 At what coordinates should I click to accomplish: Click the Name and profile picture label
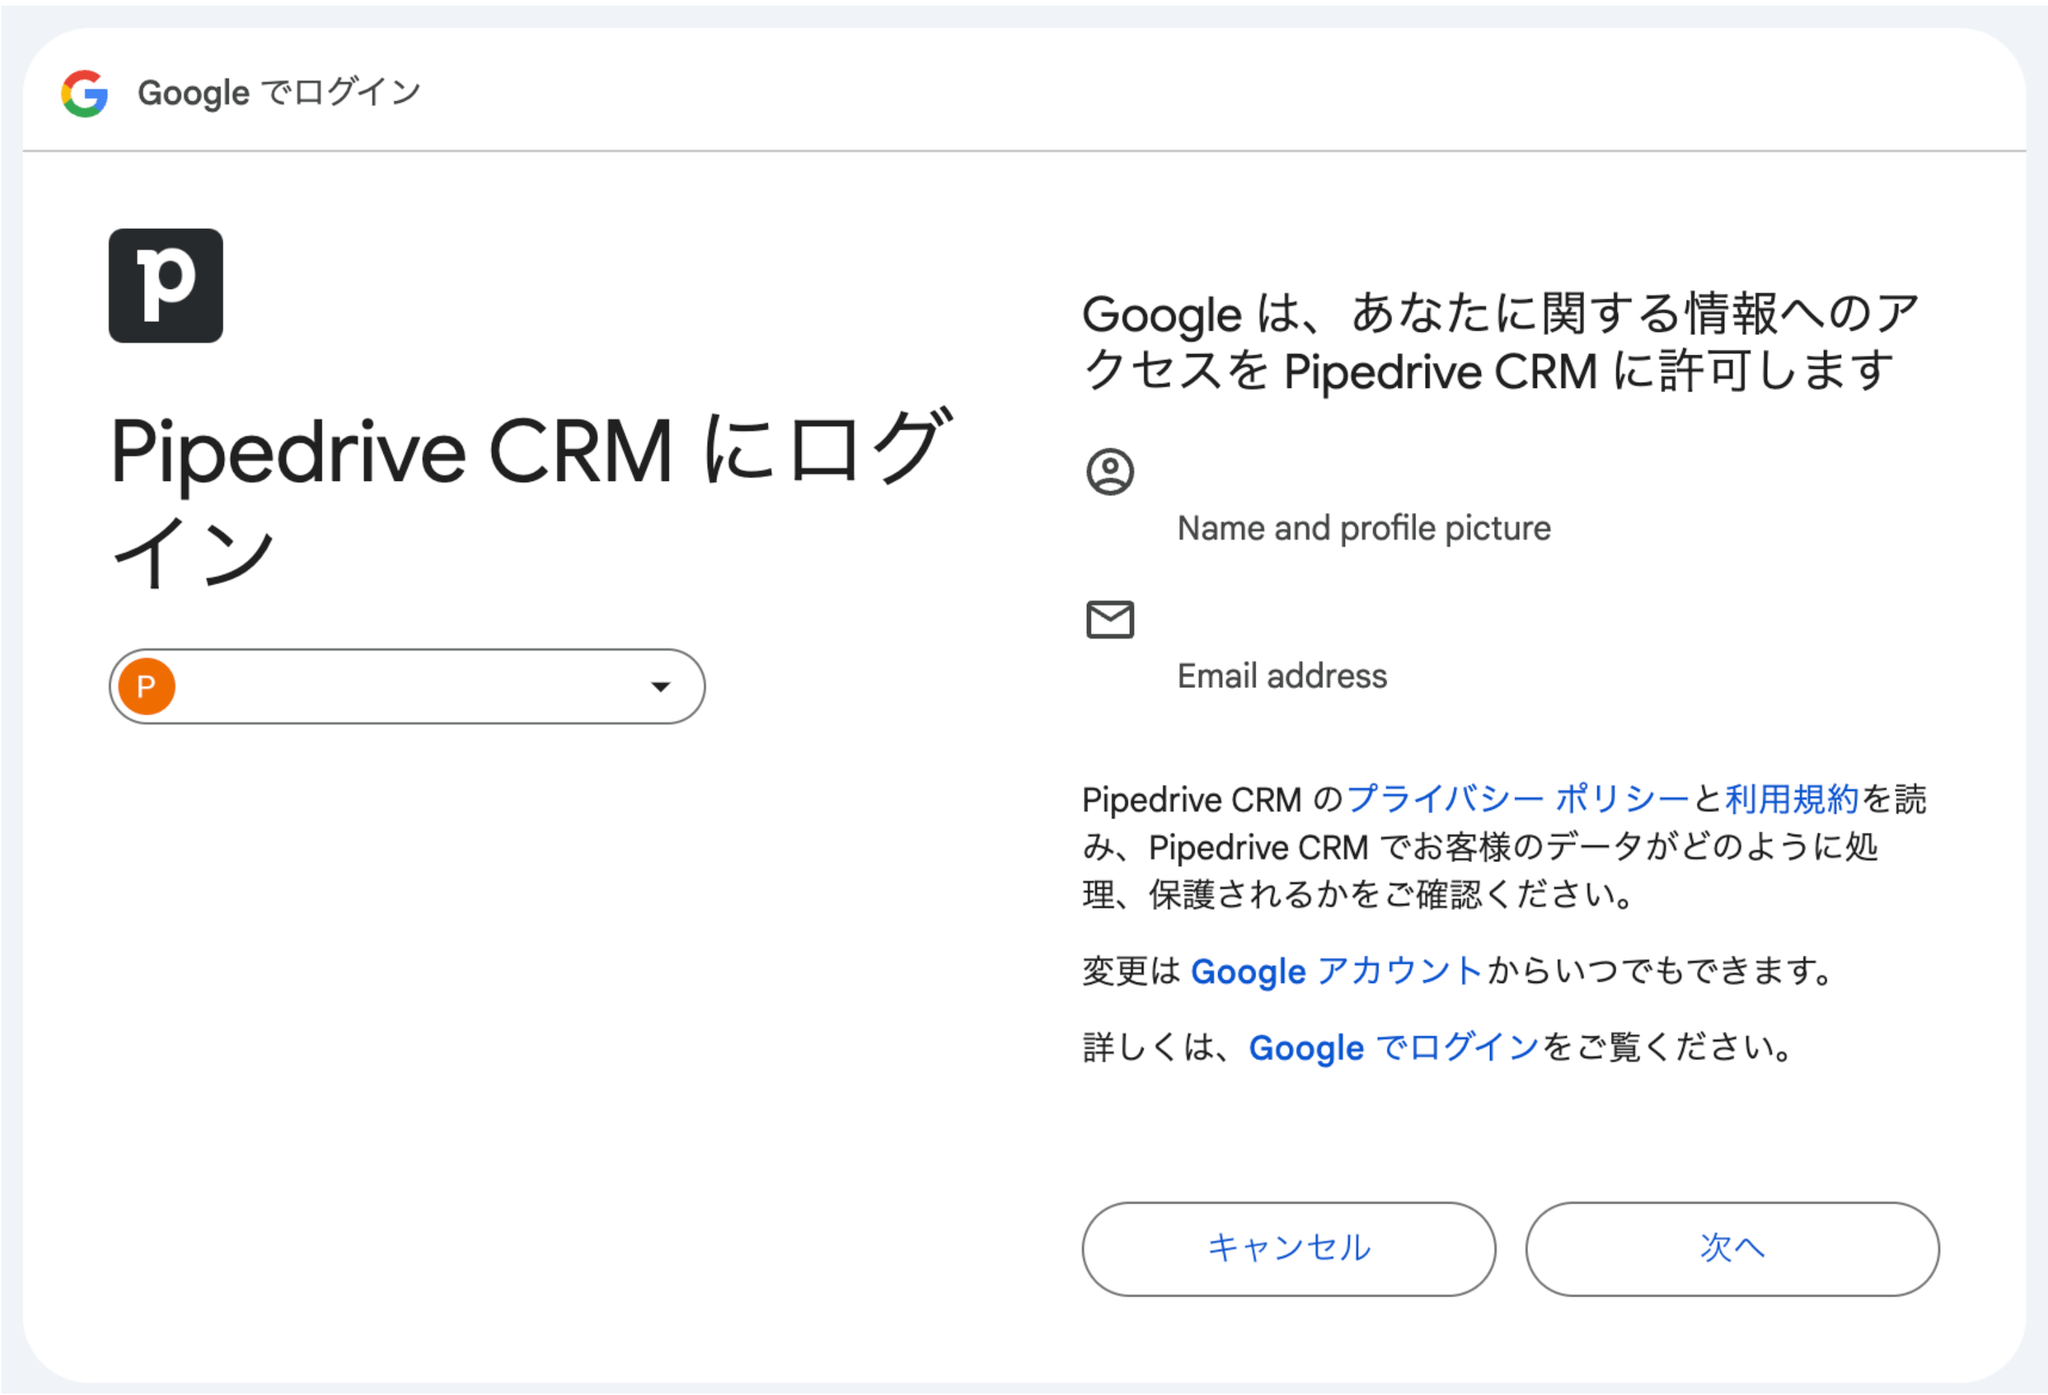(1364, 528)
